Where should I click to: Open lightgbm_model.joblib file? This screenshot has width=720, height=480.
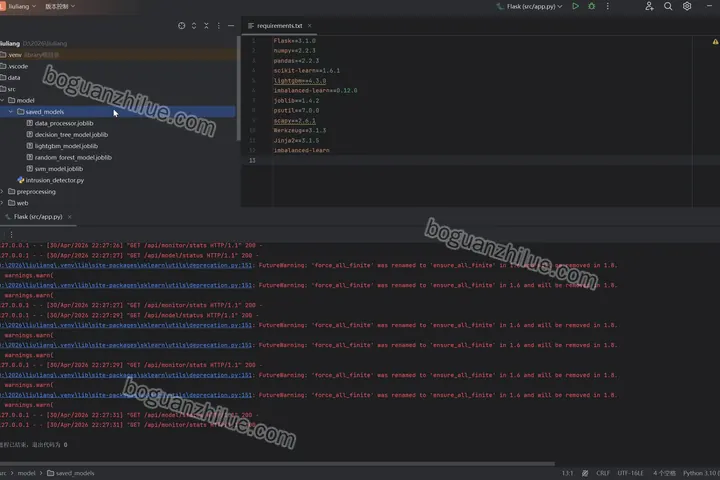tap(66, 146)
